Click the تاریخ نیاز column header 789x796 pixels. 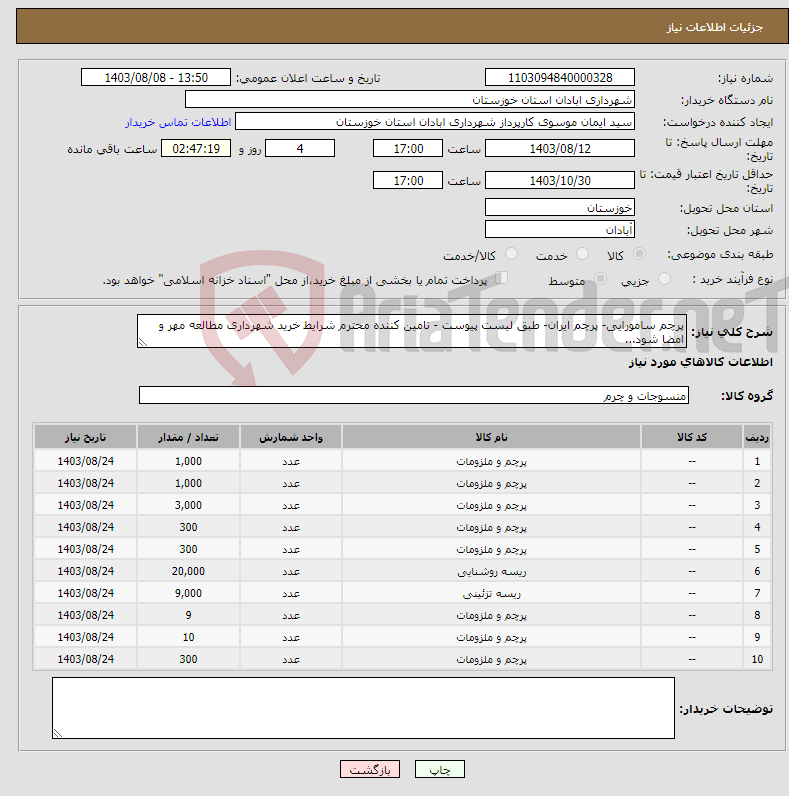[85, 437]
